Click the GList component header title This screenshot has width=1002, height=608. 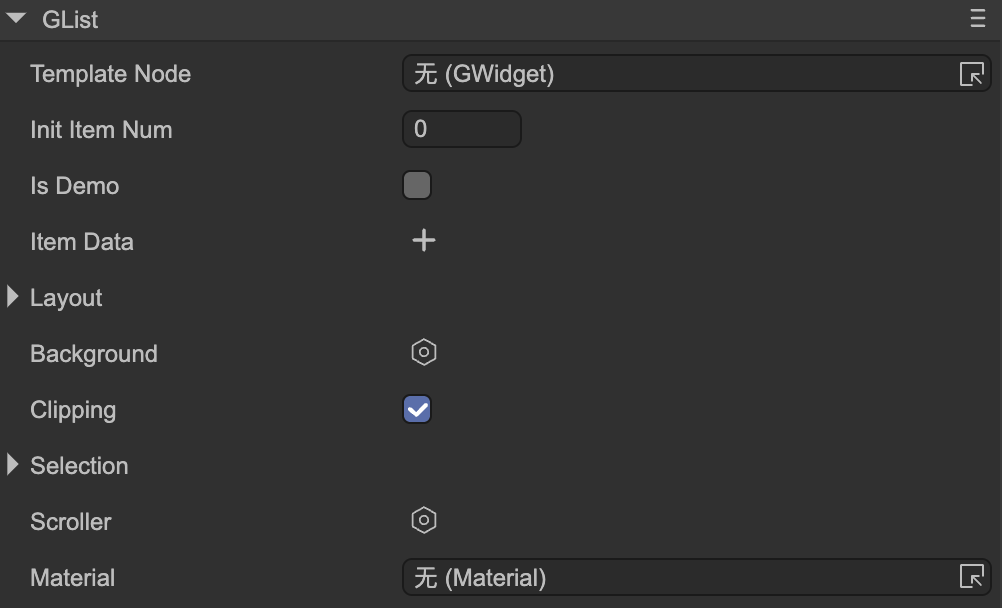click(70, 20)
